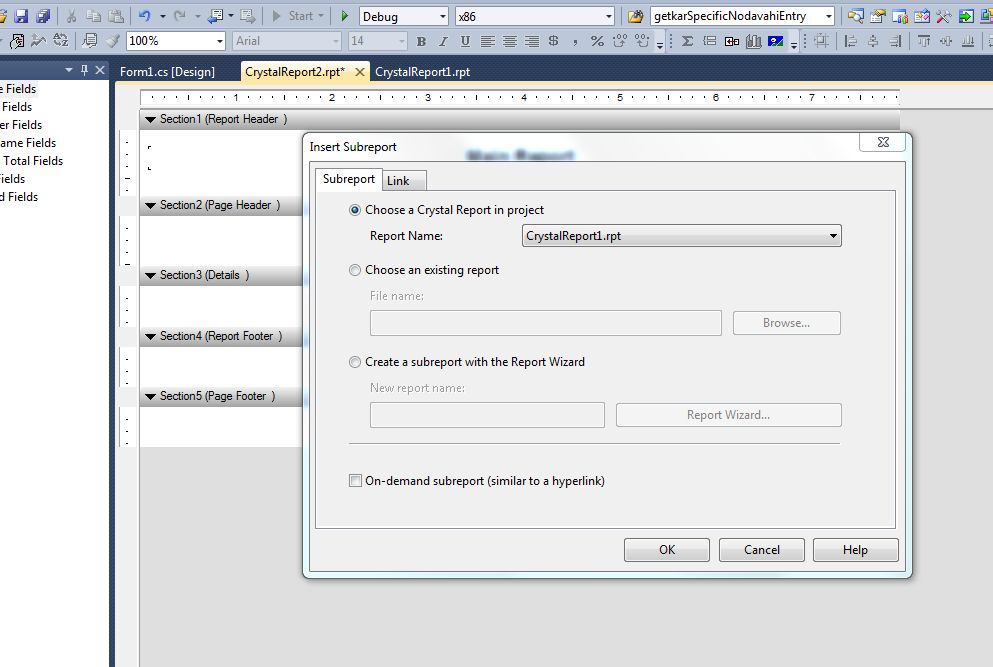The height and width of the screenshot is (667, 993).
Task: Enable the On-demand subreport checkbox
Action: pos(355,481)
